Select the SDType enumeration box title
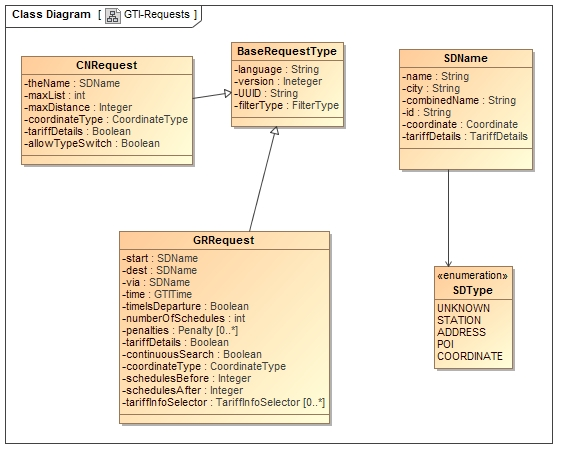Viewport: 567px width, 458px height. pyautogui.click(x=473, y=290)
